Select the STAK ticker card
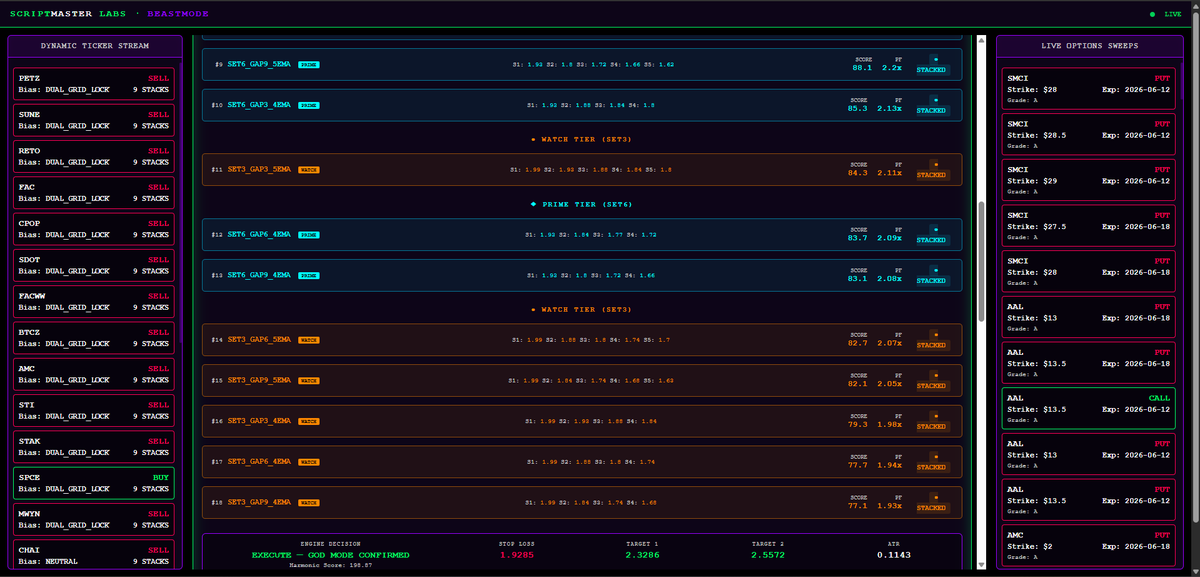 click(94, 446)
